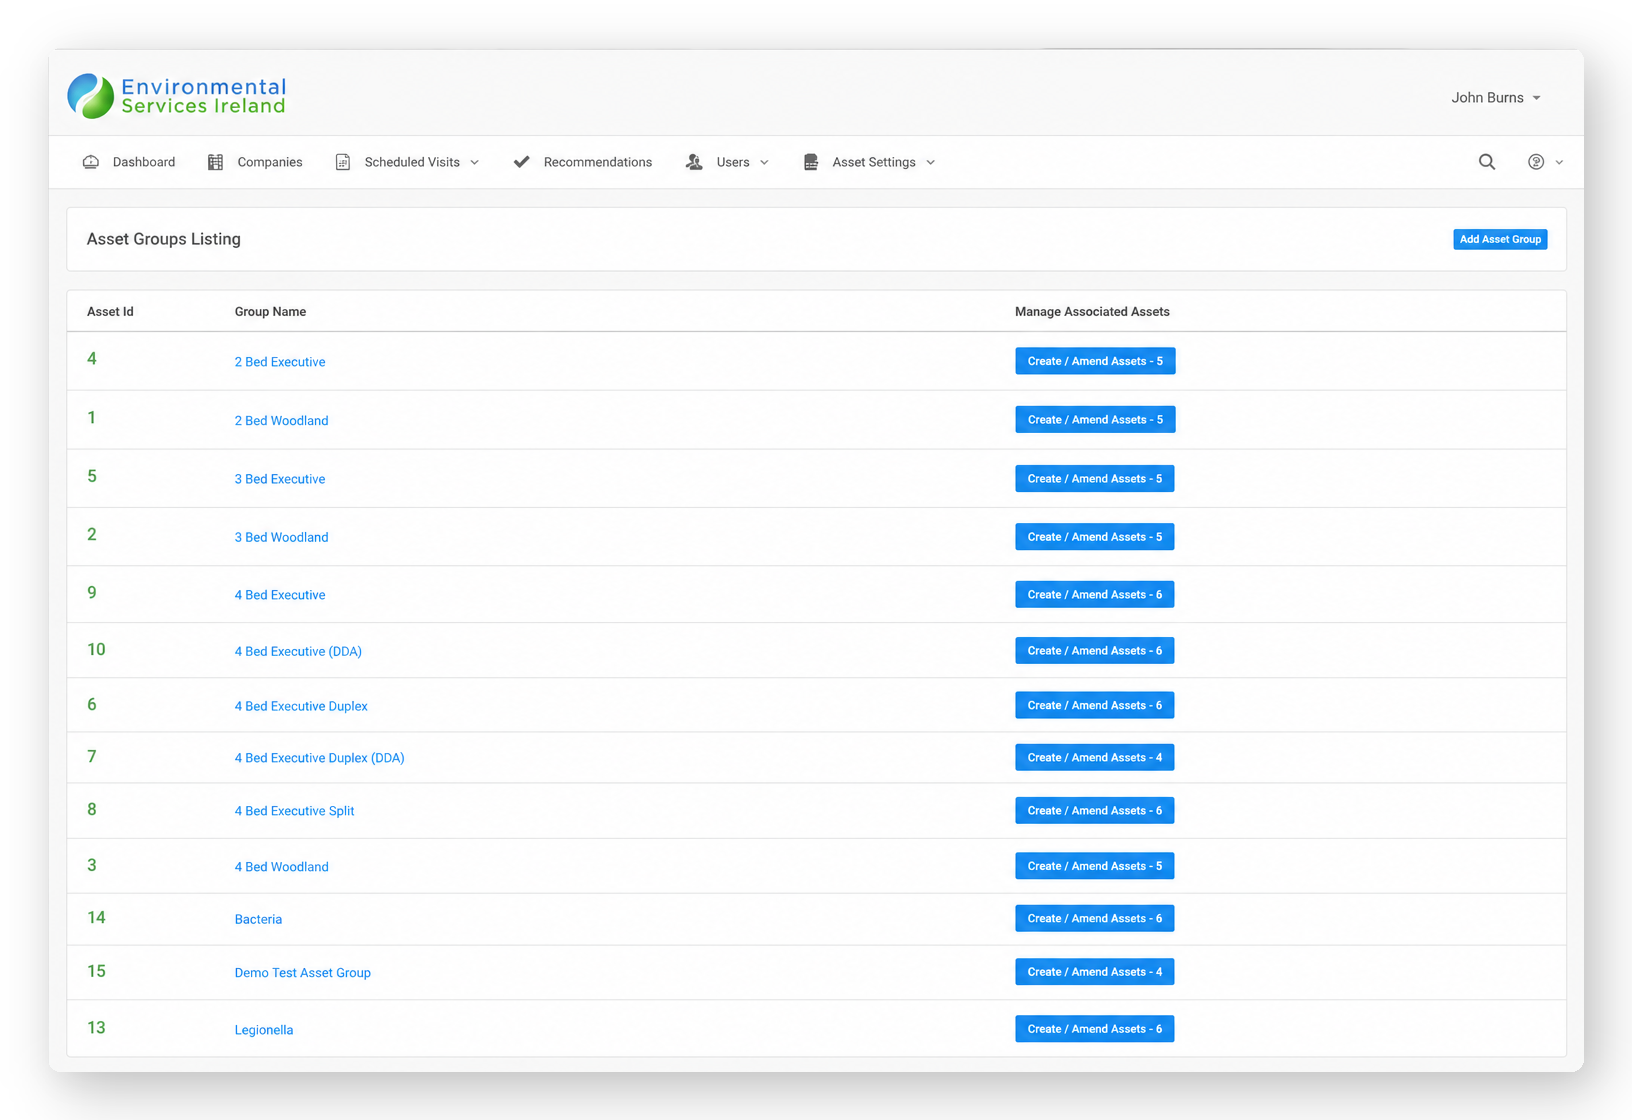Viewport: 1632px width, 1120px height.
Task: Click the search magnifier icon
Action: [1487, 162]
